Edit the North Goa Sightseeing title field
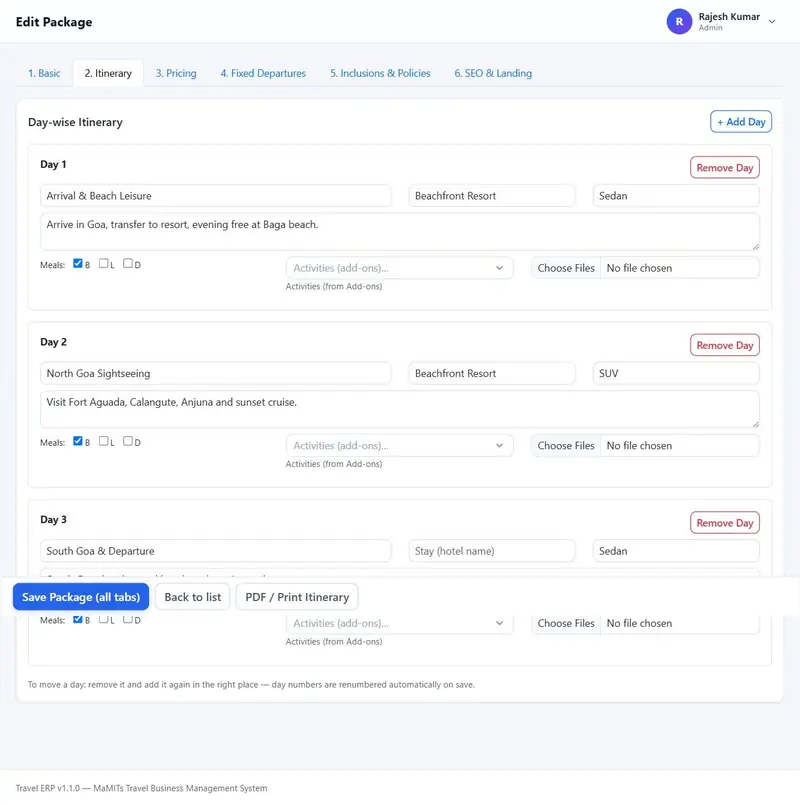The image size is (800, 805). [x=216, y=373]
